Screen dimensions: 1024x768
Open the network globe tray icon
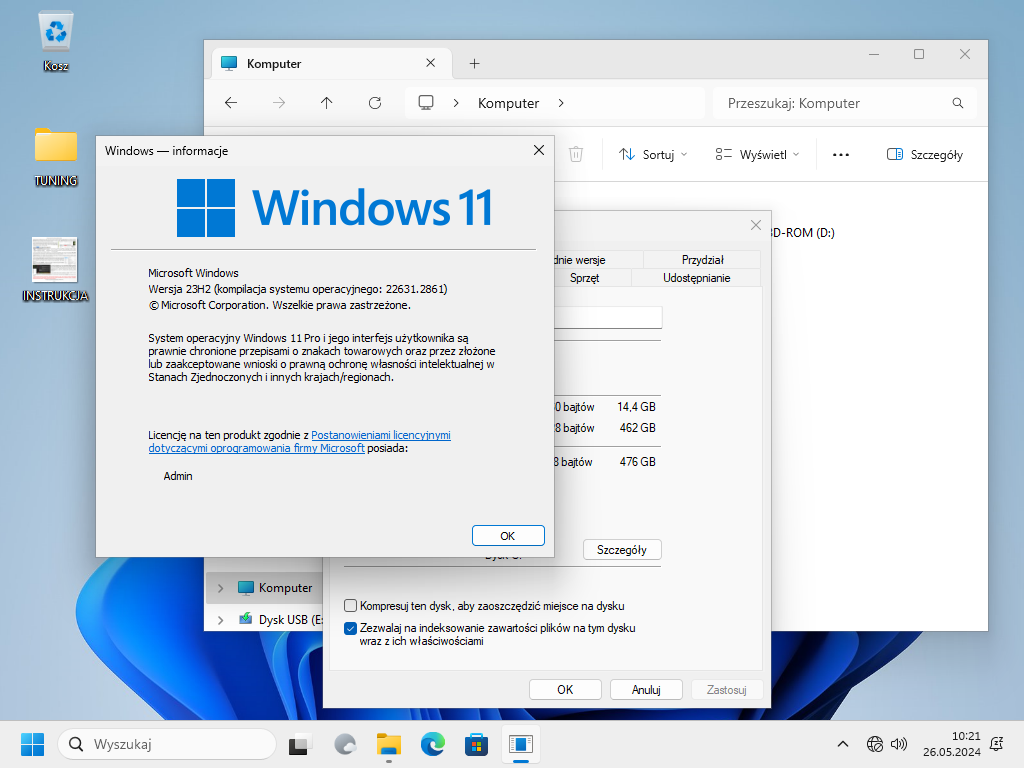(x=874, y=744)
